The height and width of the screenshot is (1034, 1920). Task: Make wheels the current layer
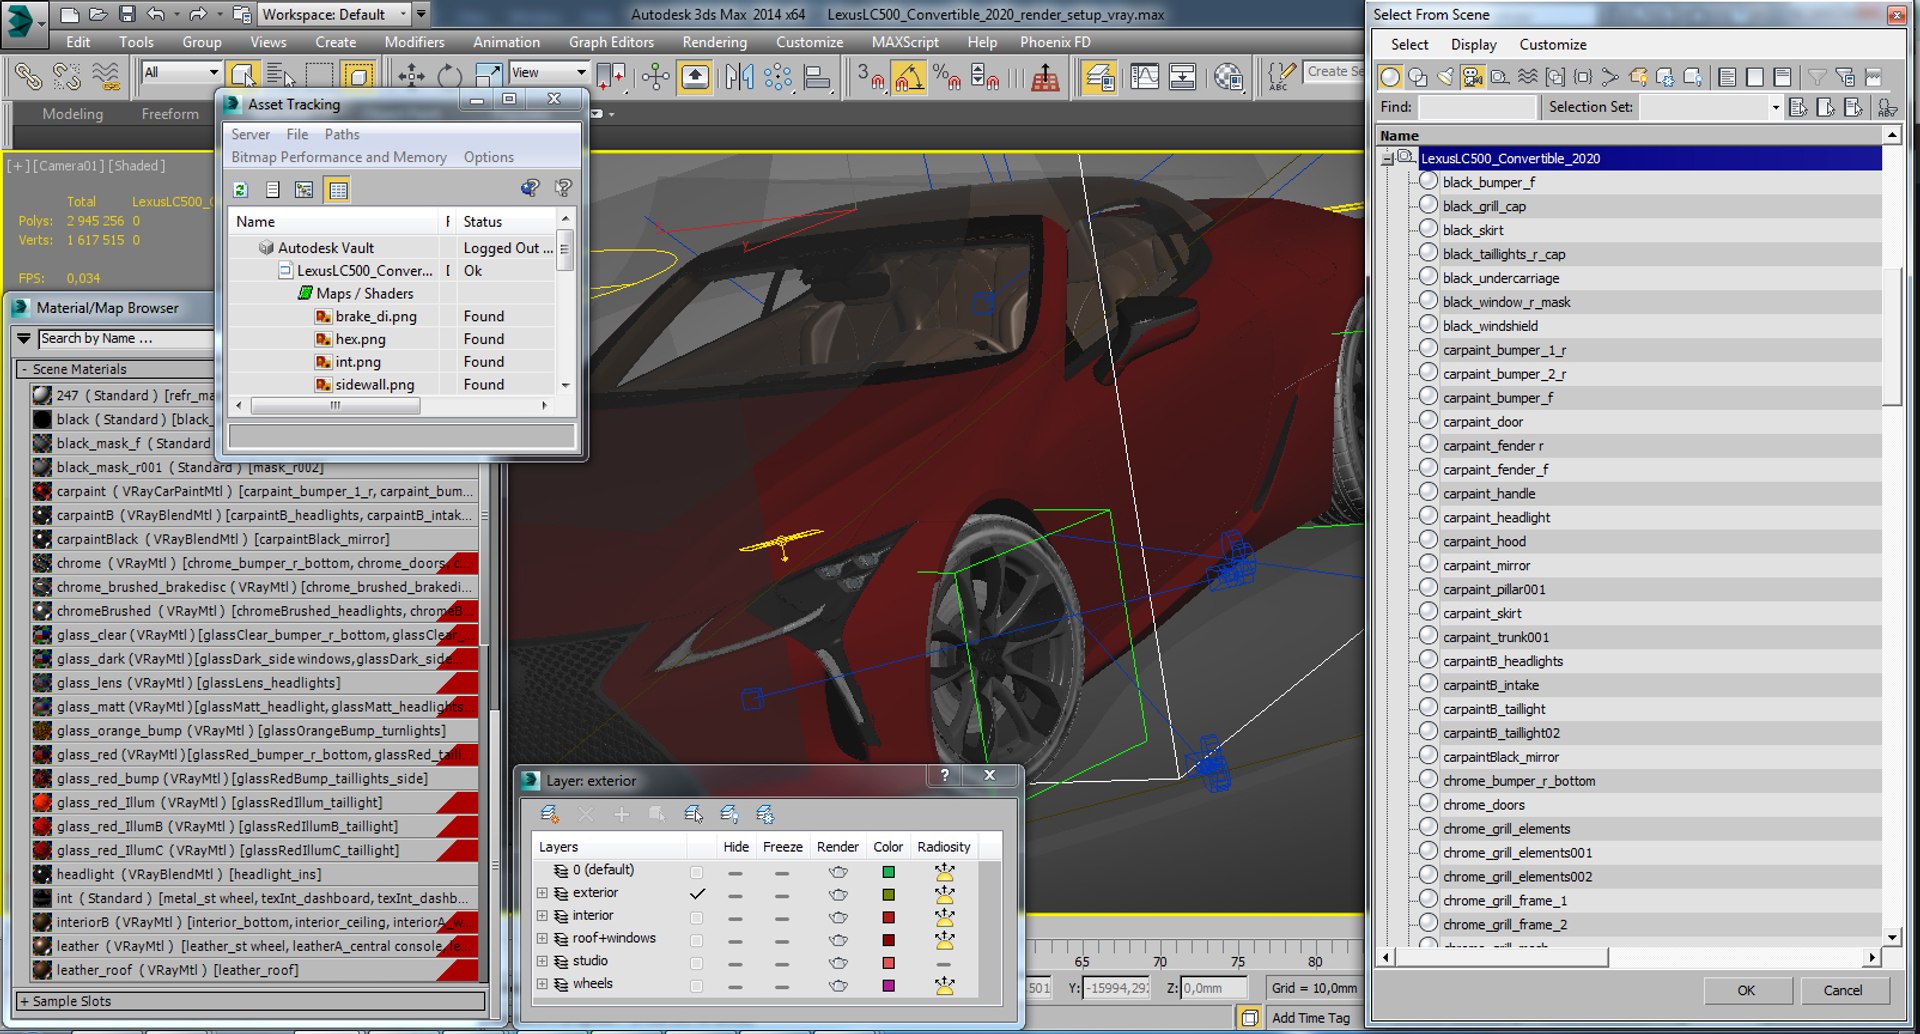697,986
